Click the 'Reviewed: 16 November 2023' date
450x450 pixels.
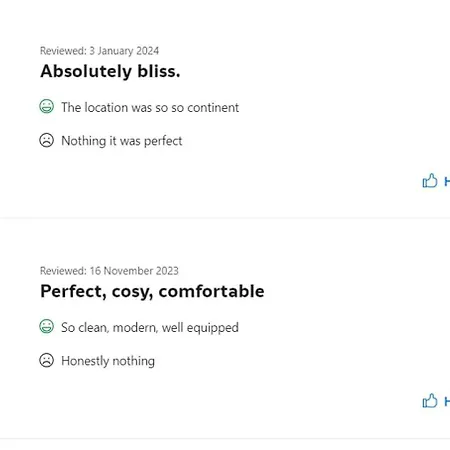click(x=109, y=271)
